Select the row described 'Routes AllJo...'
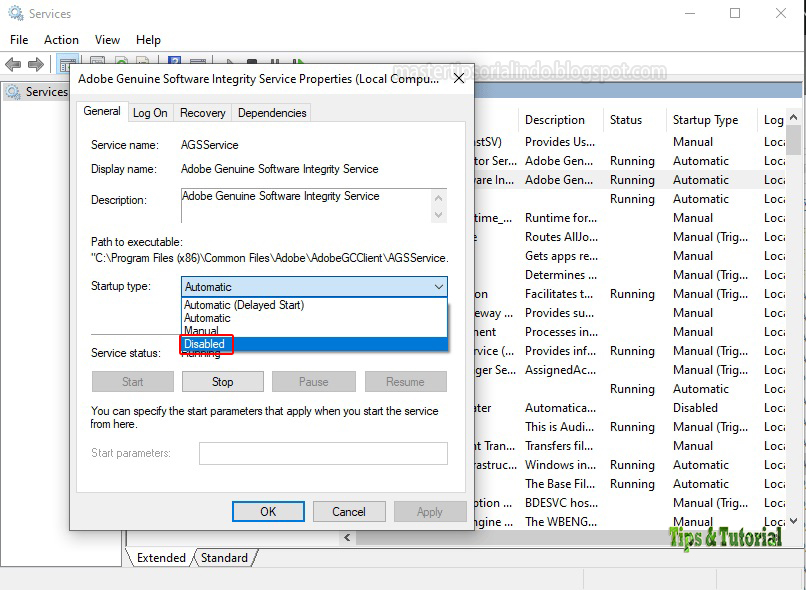Image resolution: width=806 pixels, height=590 pixels. tap(630, 237)
